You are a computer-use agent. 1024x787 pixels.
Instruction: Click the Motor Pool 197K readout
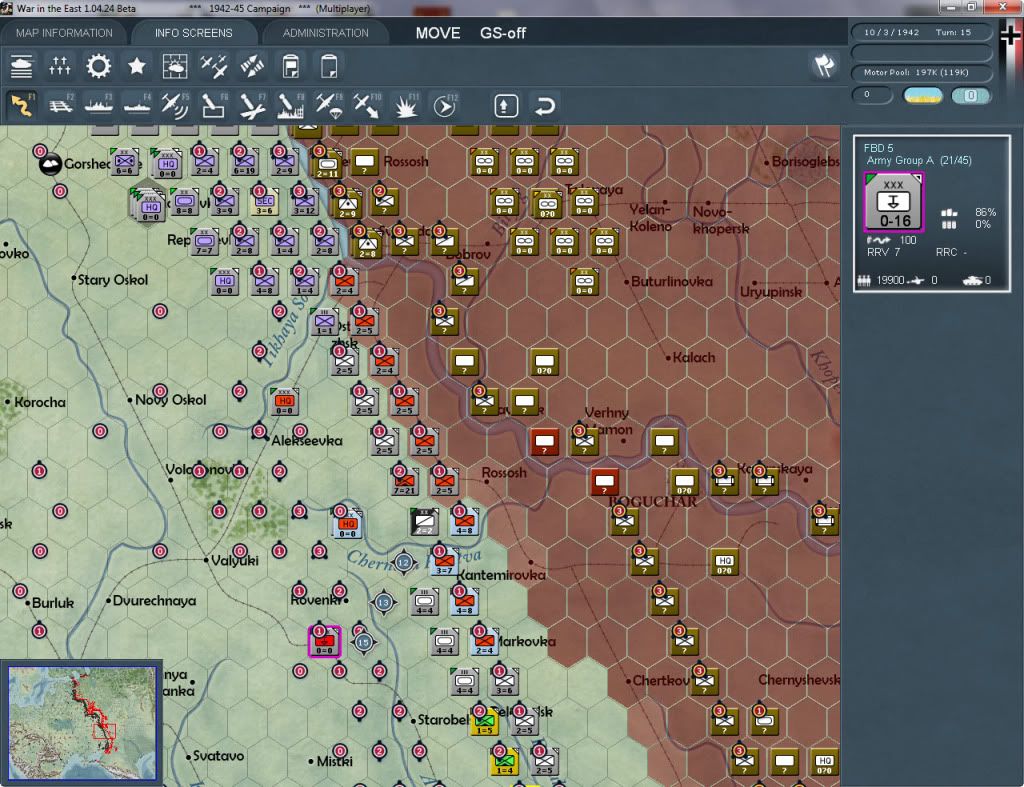[921, 72]
